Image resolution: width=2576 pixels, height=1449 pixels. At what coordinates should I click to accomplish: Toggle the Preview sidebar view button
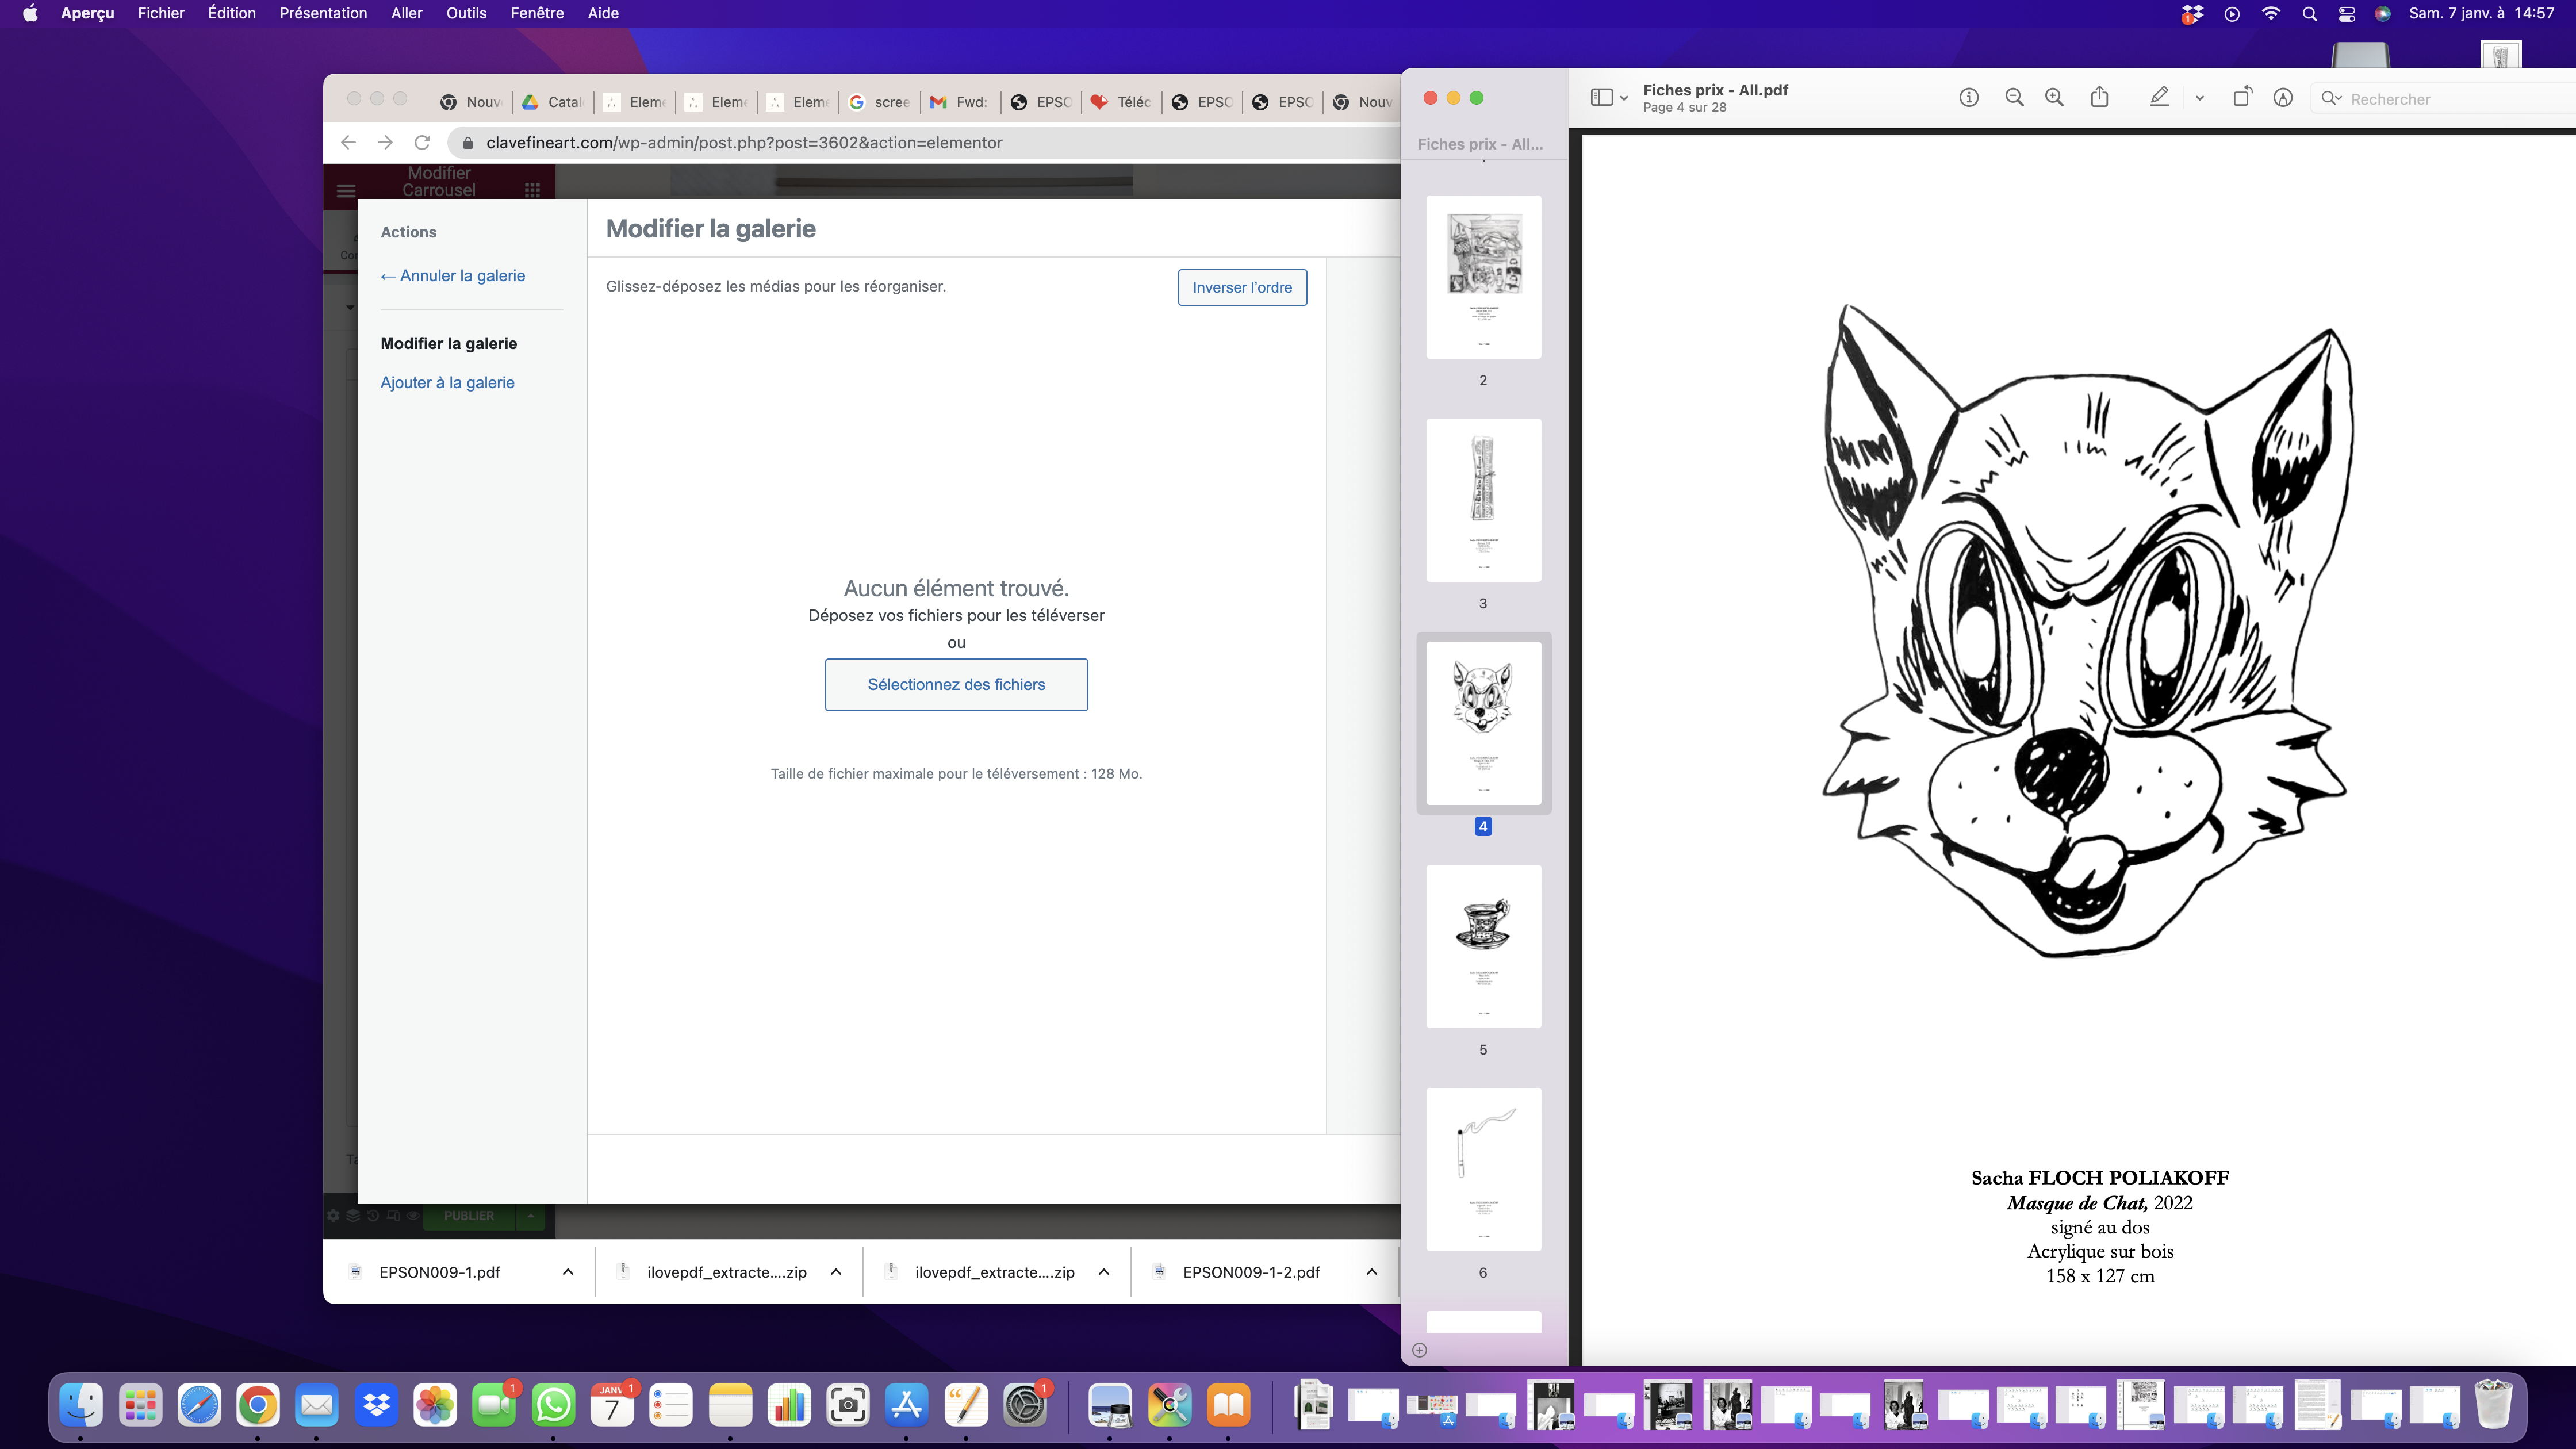coord(1601,98)
